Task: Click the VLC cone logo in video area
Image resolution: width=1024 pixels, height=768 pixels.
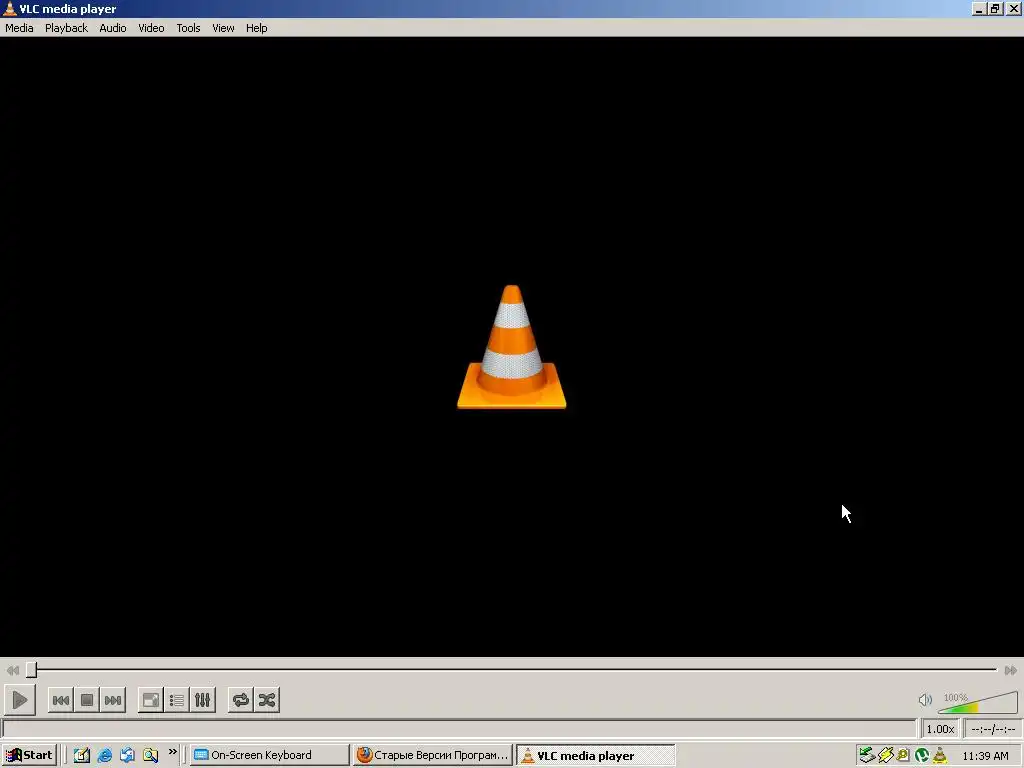Action: click(511, 347)
